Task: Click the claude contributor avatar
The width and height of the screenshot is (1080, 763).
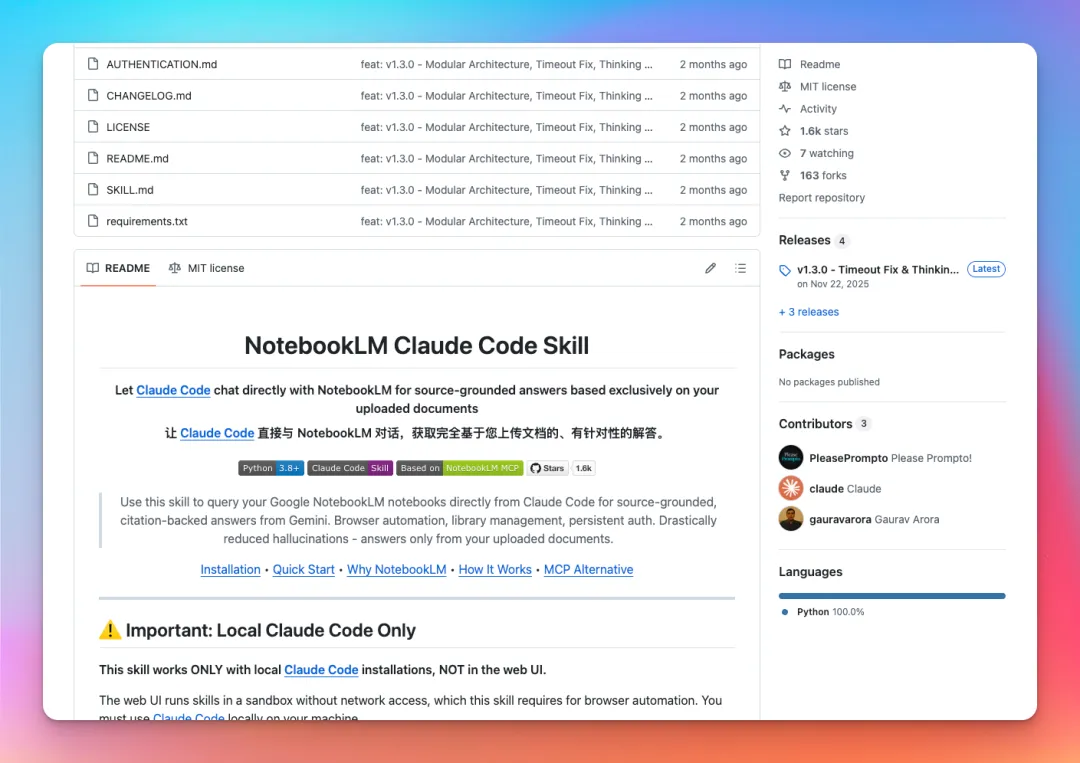Action: point(791,489)
